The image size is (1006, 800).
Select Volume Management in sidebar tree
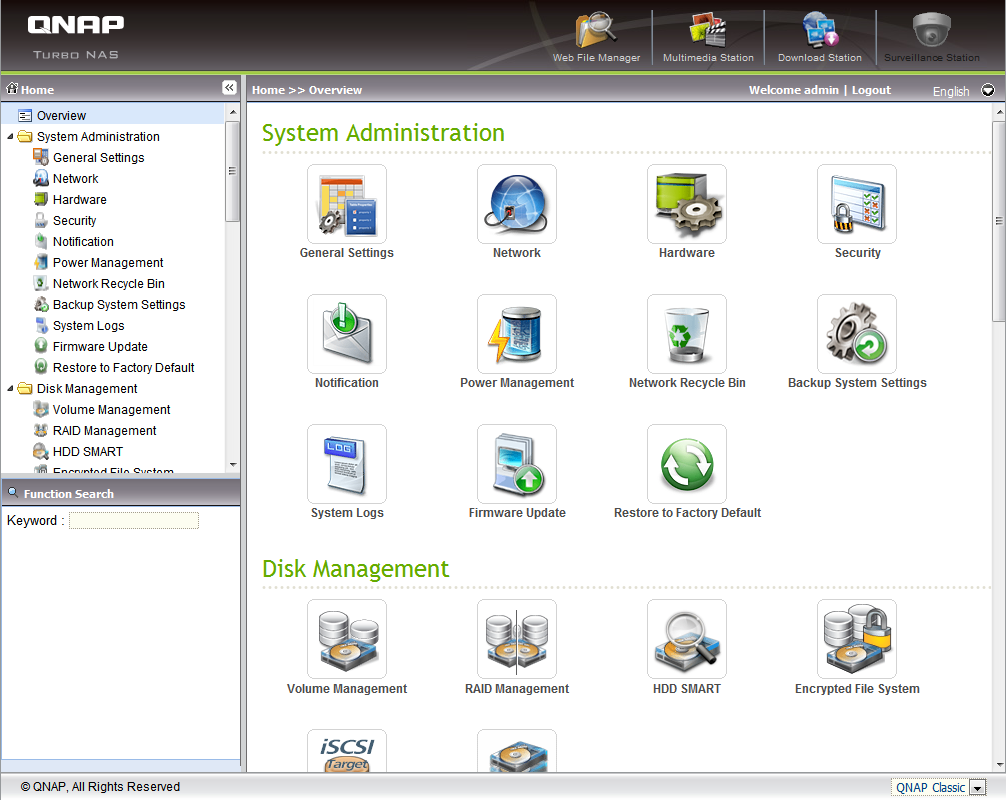(x=111, y=410)
